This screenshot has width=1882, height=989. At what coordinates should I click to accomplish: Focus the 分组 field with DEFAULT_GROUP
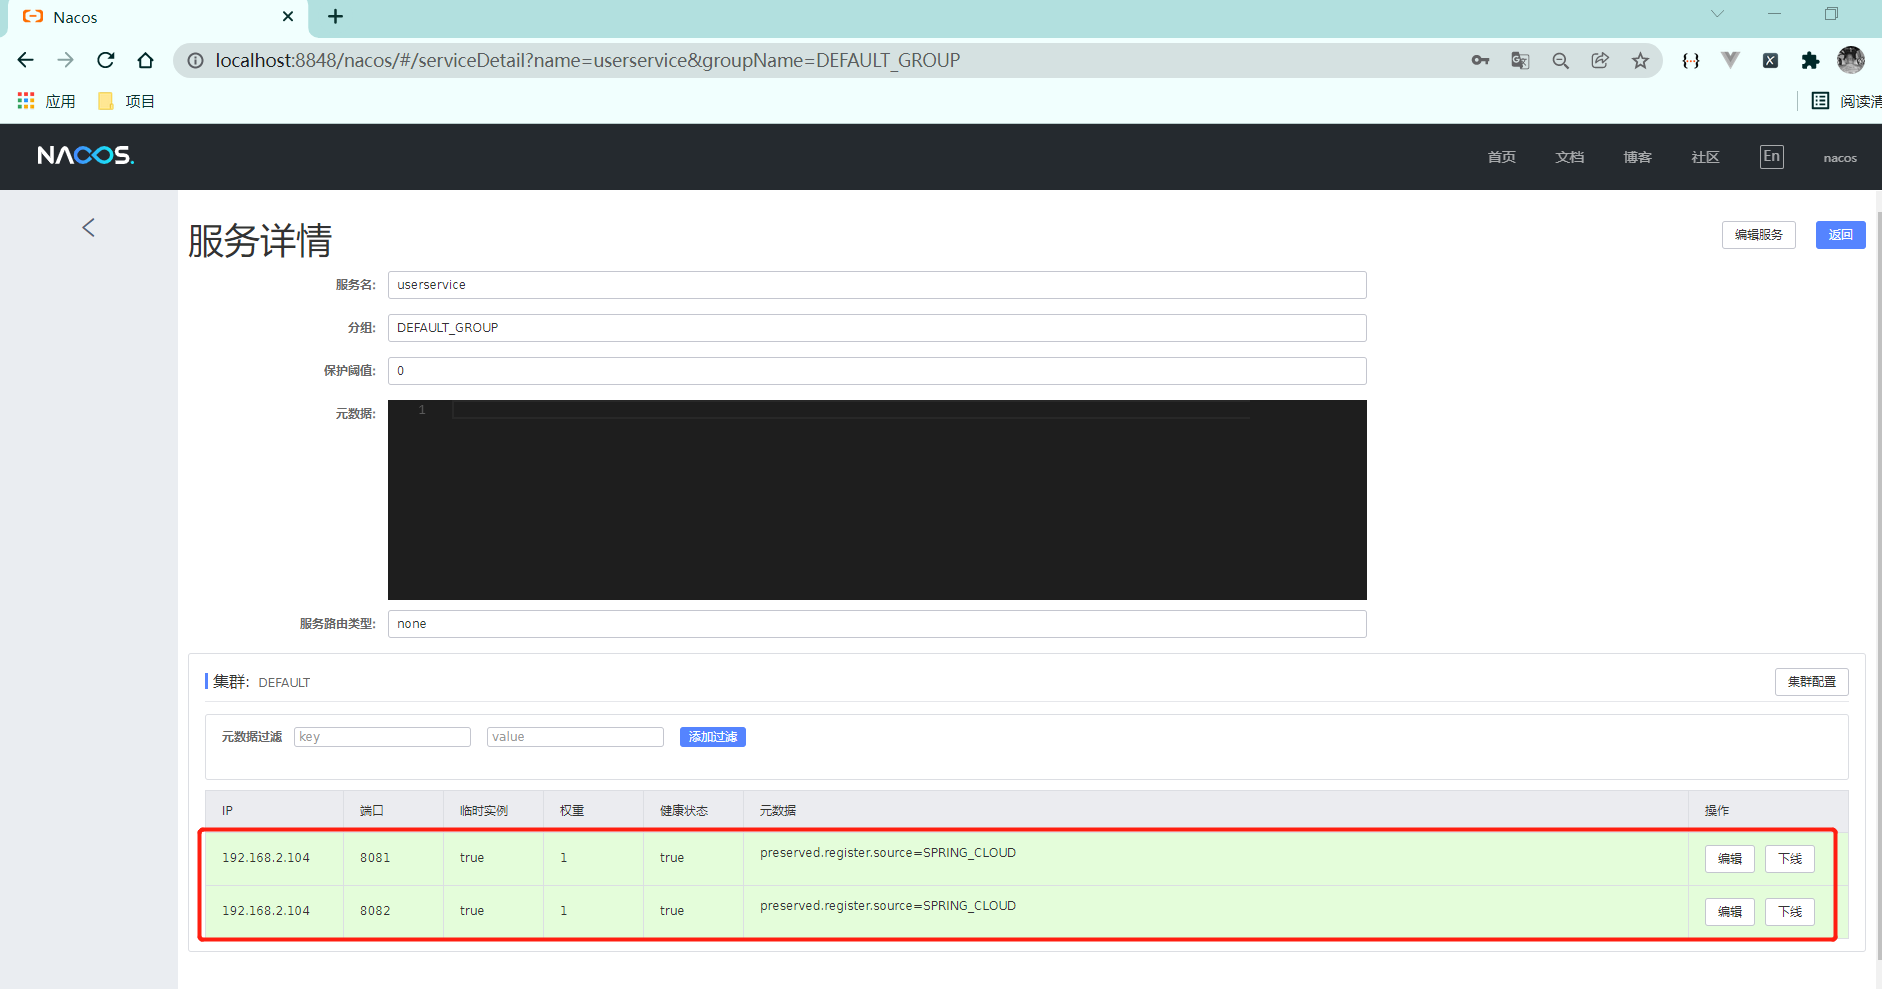(x=877, y=328)
